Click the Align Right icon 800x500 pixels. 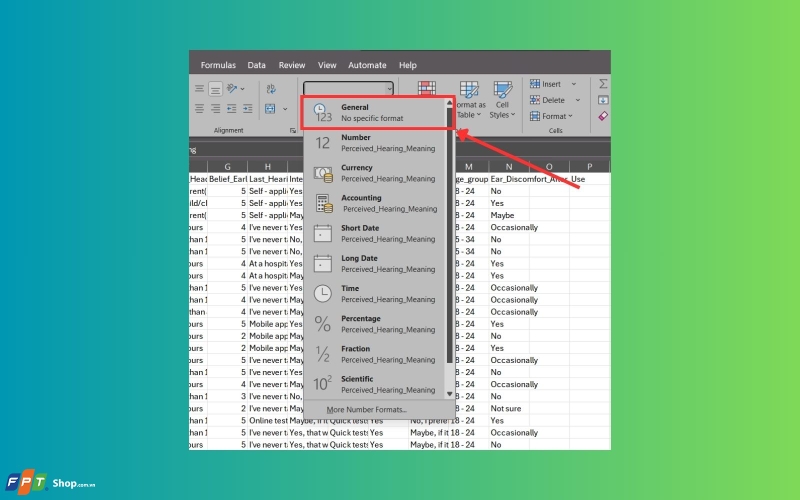(x=215, y=109)
